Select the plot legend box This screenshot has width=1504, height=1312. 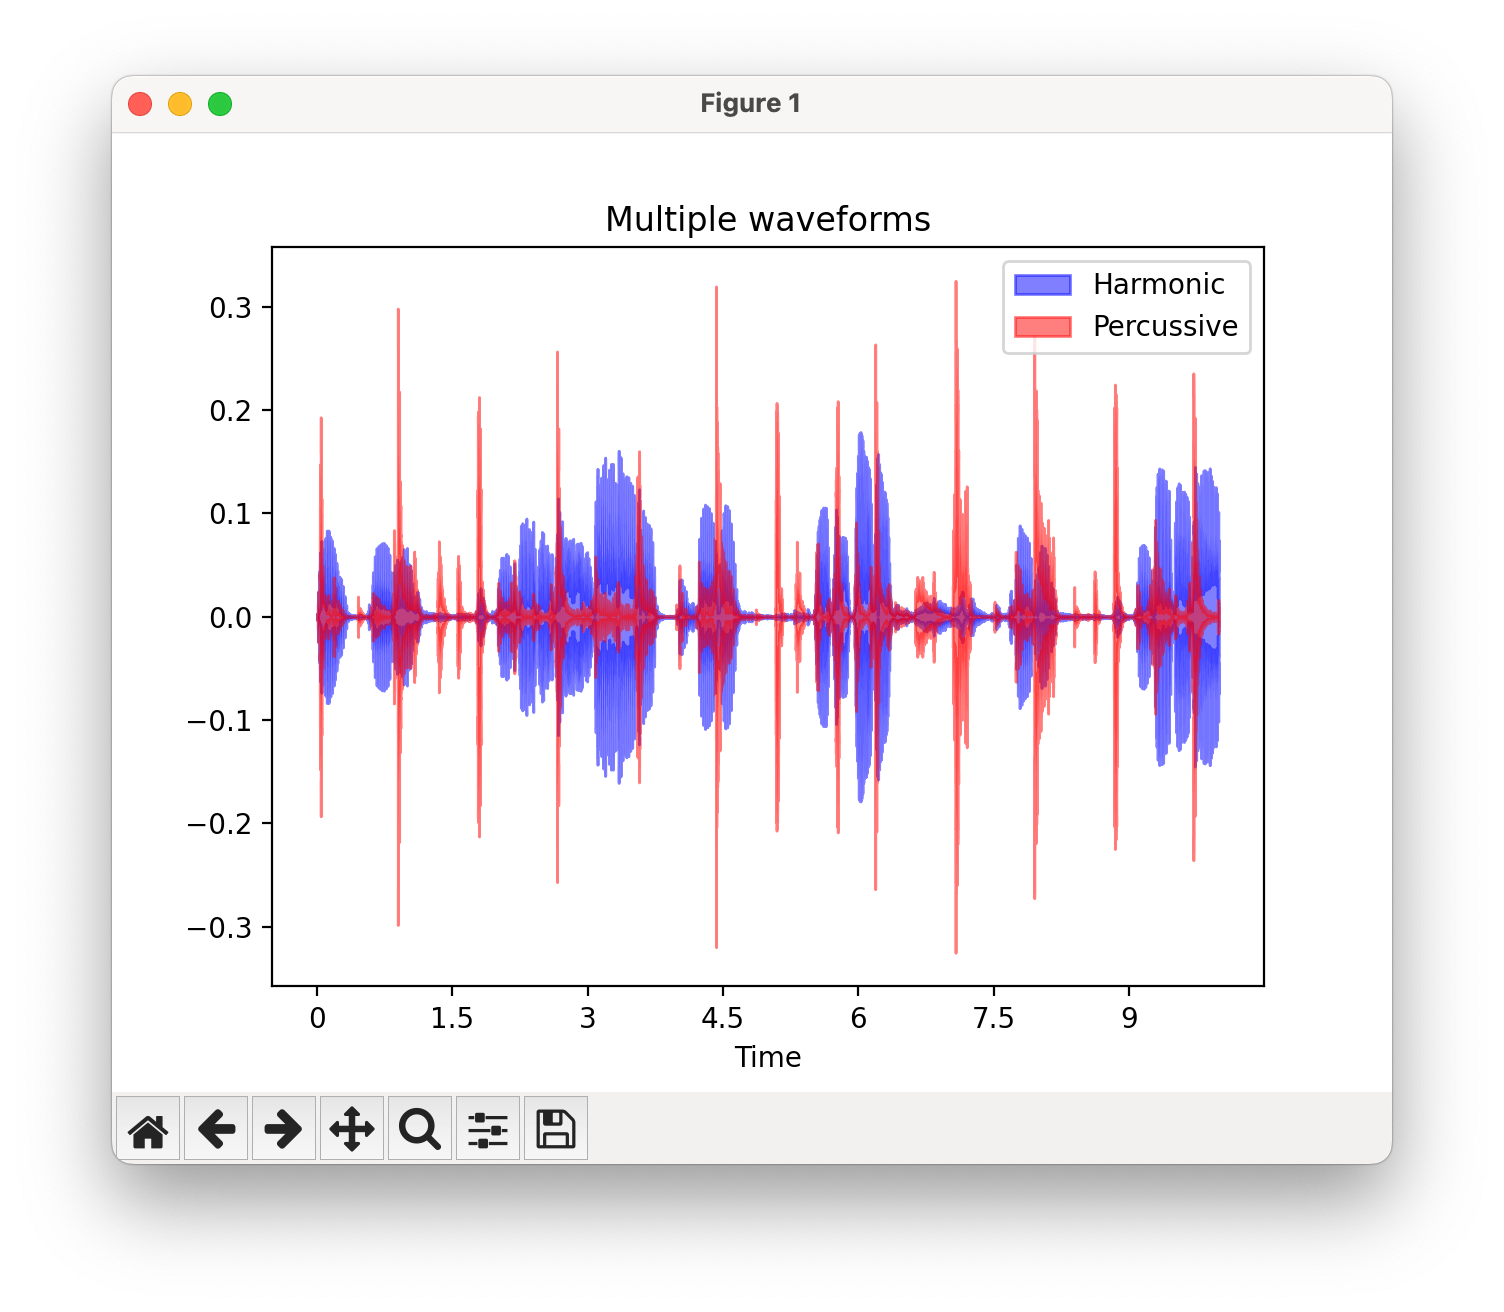(1126, 304)
